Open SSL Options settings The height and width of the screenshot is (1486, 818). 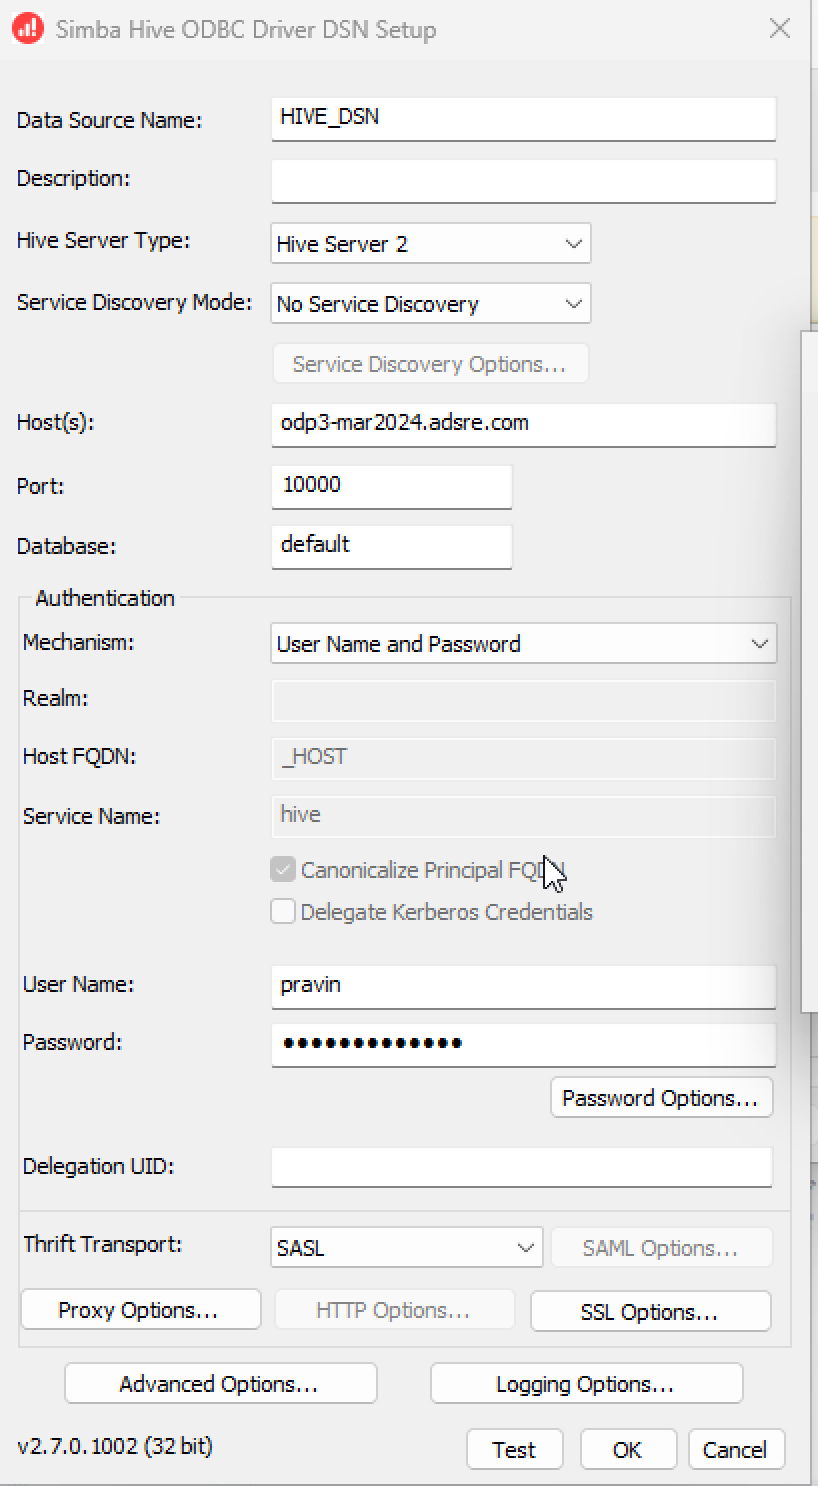650,1312
